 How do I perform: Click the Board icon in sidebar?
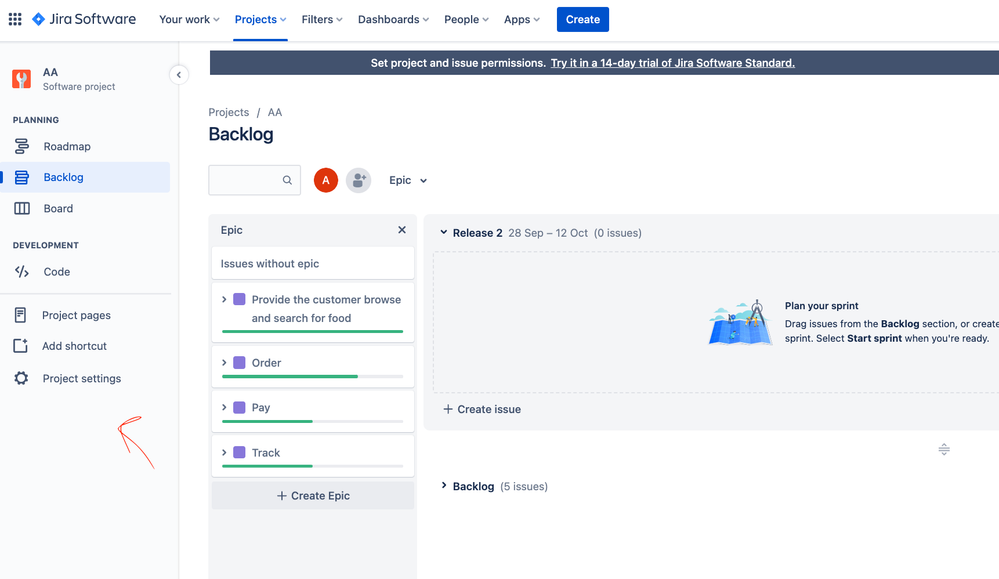coord(22,208)
